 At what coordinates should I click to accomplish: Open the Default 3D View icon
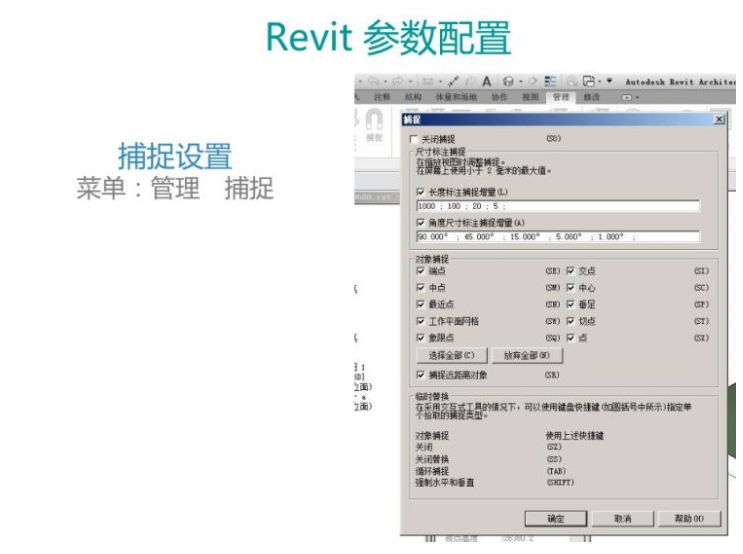point(508,82)
